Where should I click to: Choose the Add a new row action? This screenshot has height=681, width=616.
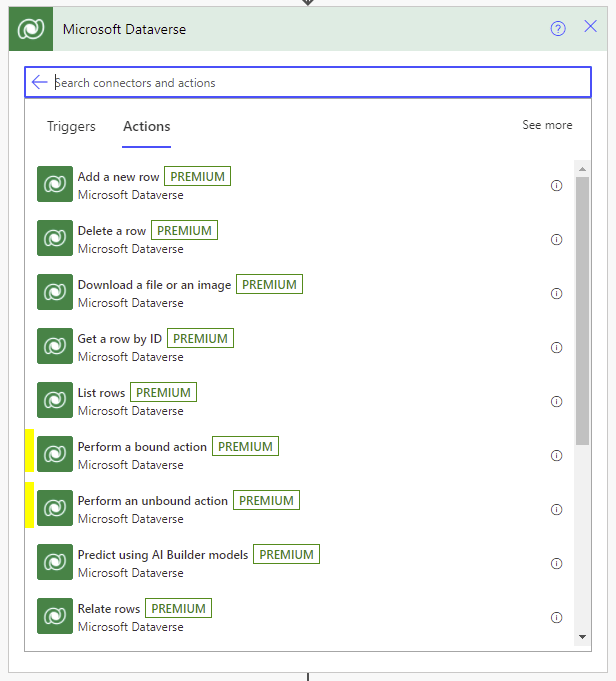point(300,184)
